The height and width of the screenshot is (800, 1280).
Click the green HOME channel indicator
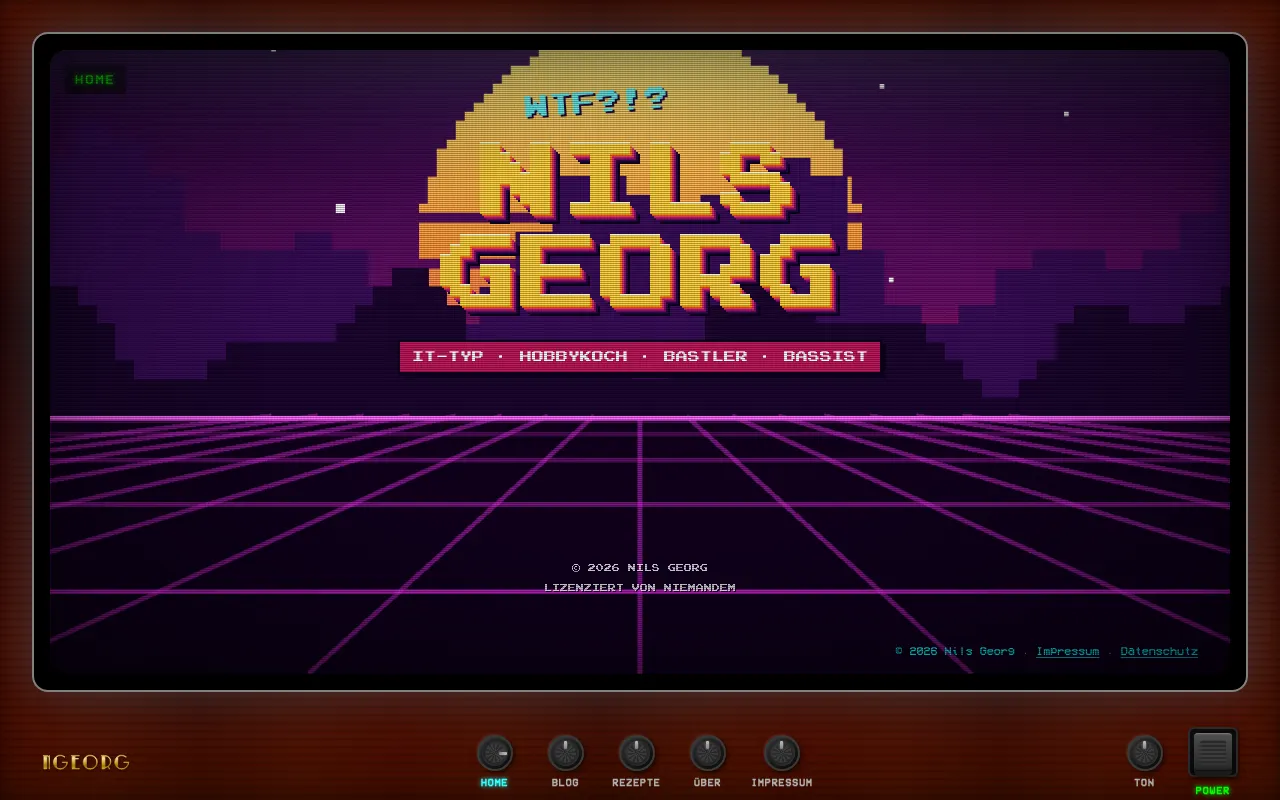point(95,80)
